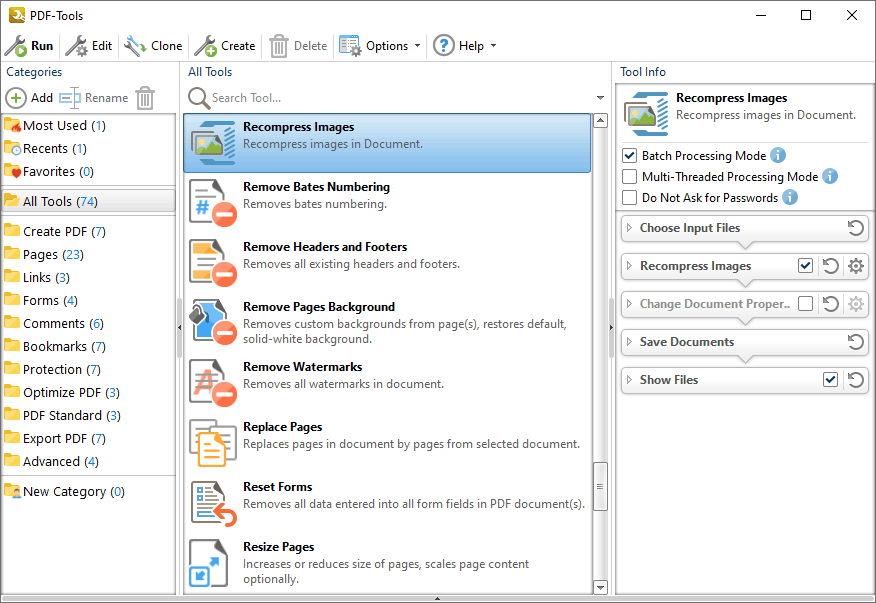Select the Remove Watermarks tool icon
The height and width of the screenshot is (603, 876).
(x=212, y=382)
